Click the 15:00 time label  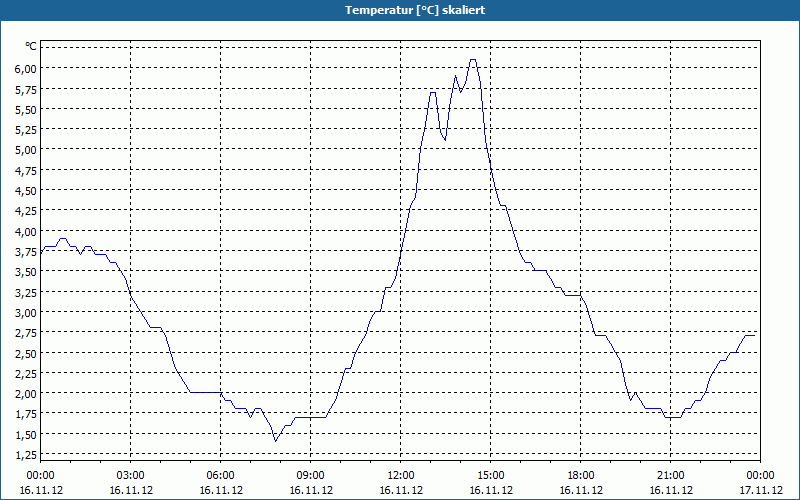(491, 476)
